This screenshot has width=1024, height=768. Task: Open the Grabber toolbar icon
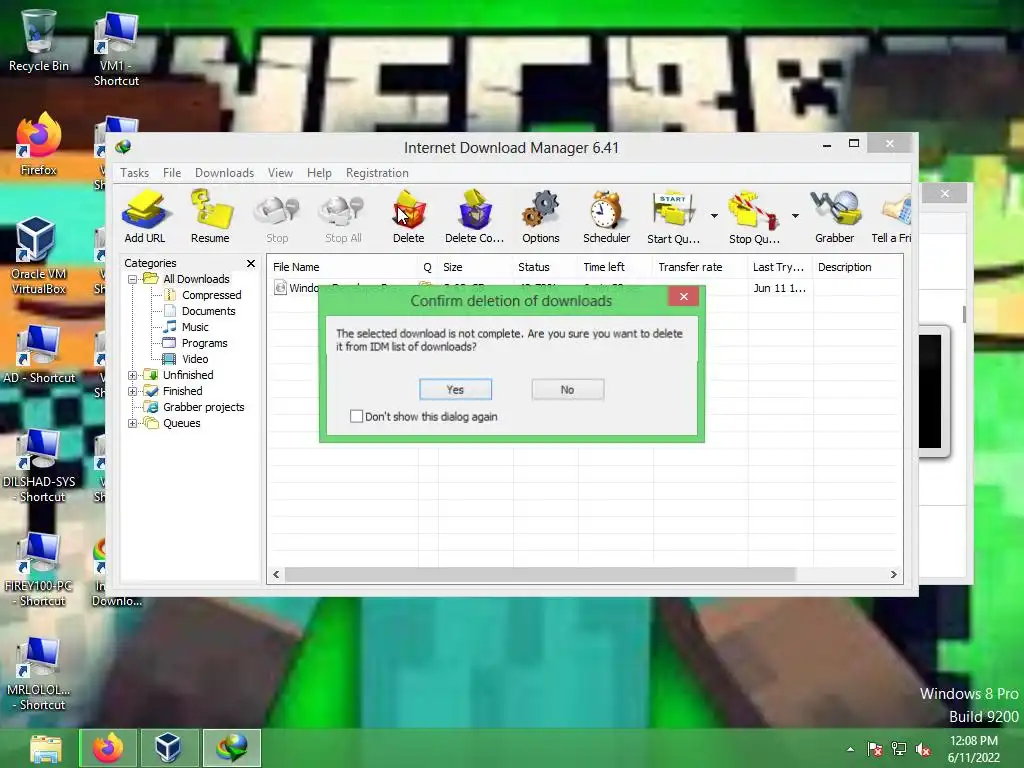click(x=835, y=217)
